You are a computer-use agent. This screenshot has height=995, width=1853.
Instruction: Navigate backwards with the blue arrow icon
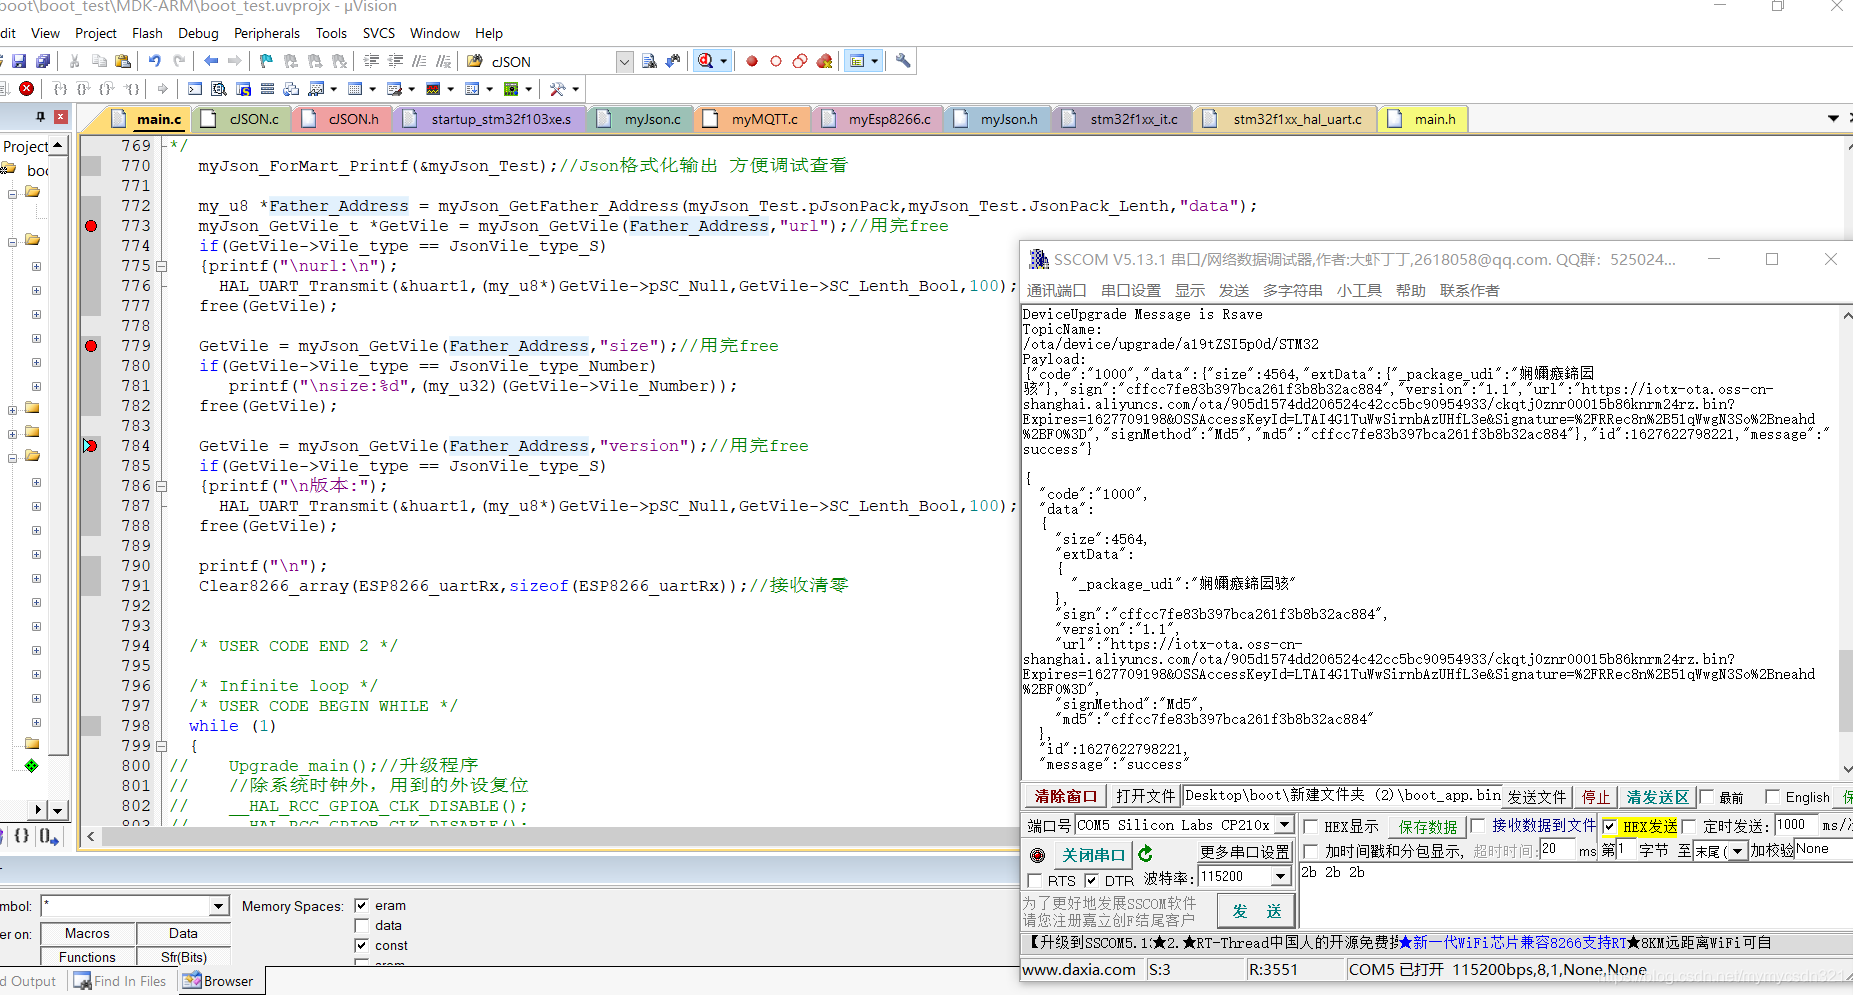[211, 61]
